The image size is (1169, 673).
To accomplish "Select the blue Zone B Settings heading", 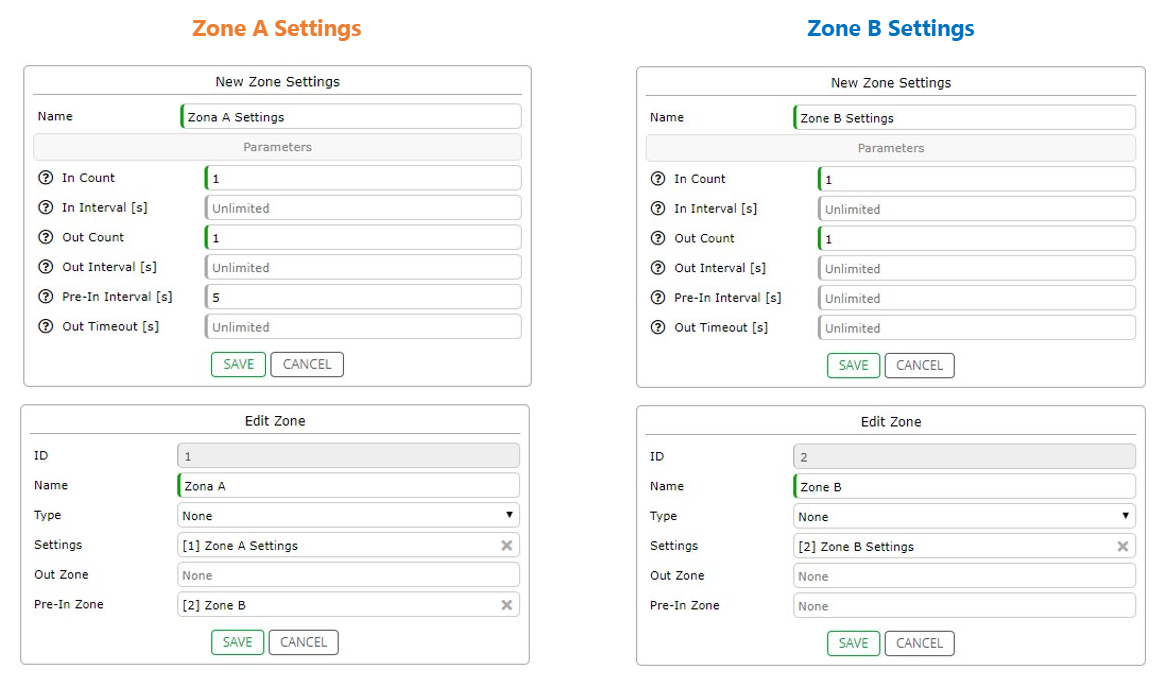I will pos(891,28).
